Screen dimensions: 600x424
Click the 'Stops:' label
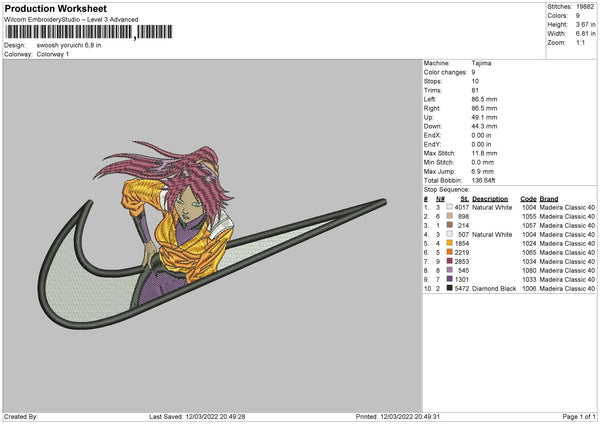[433, 81]
